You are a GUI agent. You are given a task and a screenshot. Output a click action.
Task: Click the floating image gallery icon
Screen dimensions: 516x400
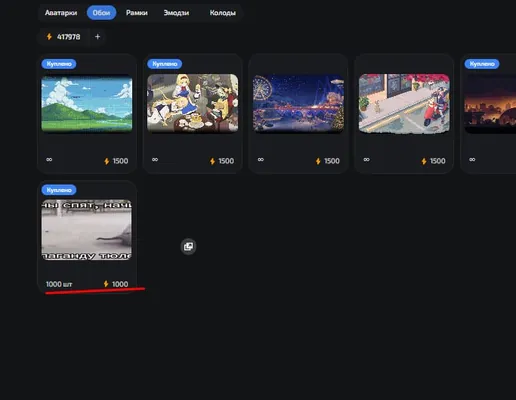click(188, 247)
